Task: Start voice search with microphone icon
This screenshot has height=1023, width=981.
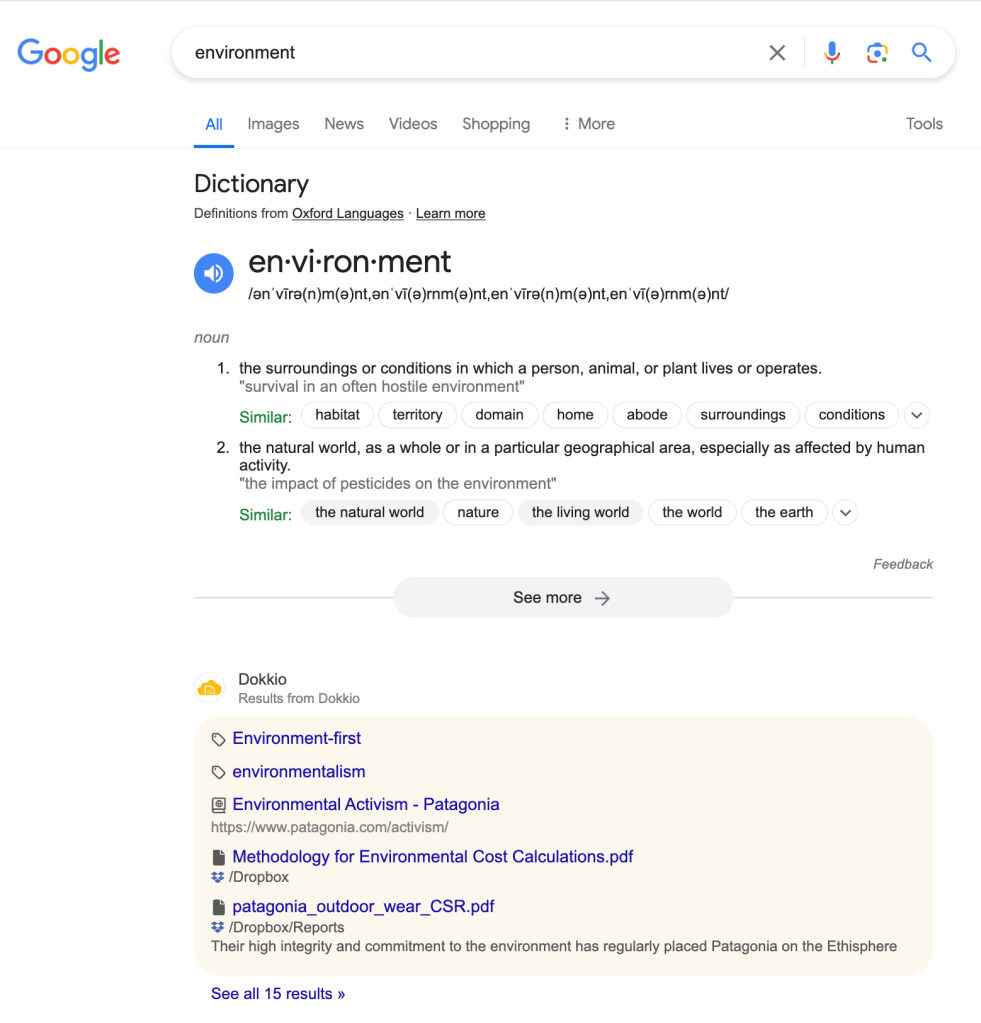Action: 832,53
